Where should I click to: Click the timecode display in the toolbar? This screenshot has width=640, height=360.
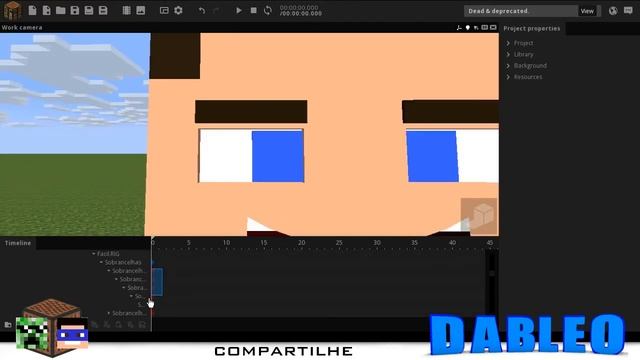[x=300, y=11]
